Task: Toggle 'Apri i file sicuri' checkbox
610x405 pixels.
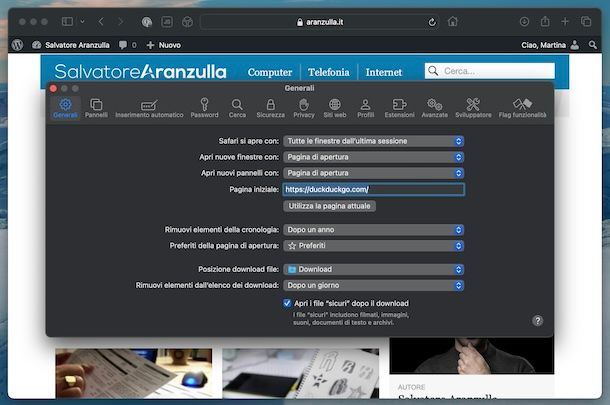Action: (287, 303)
